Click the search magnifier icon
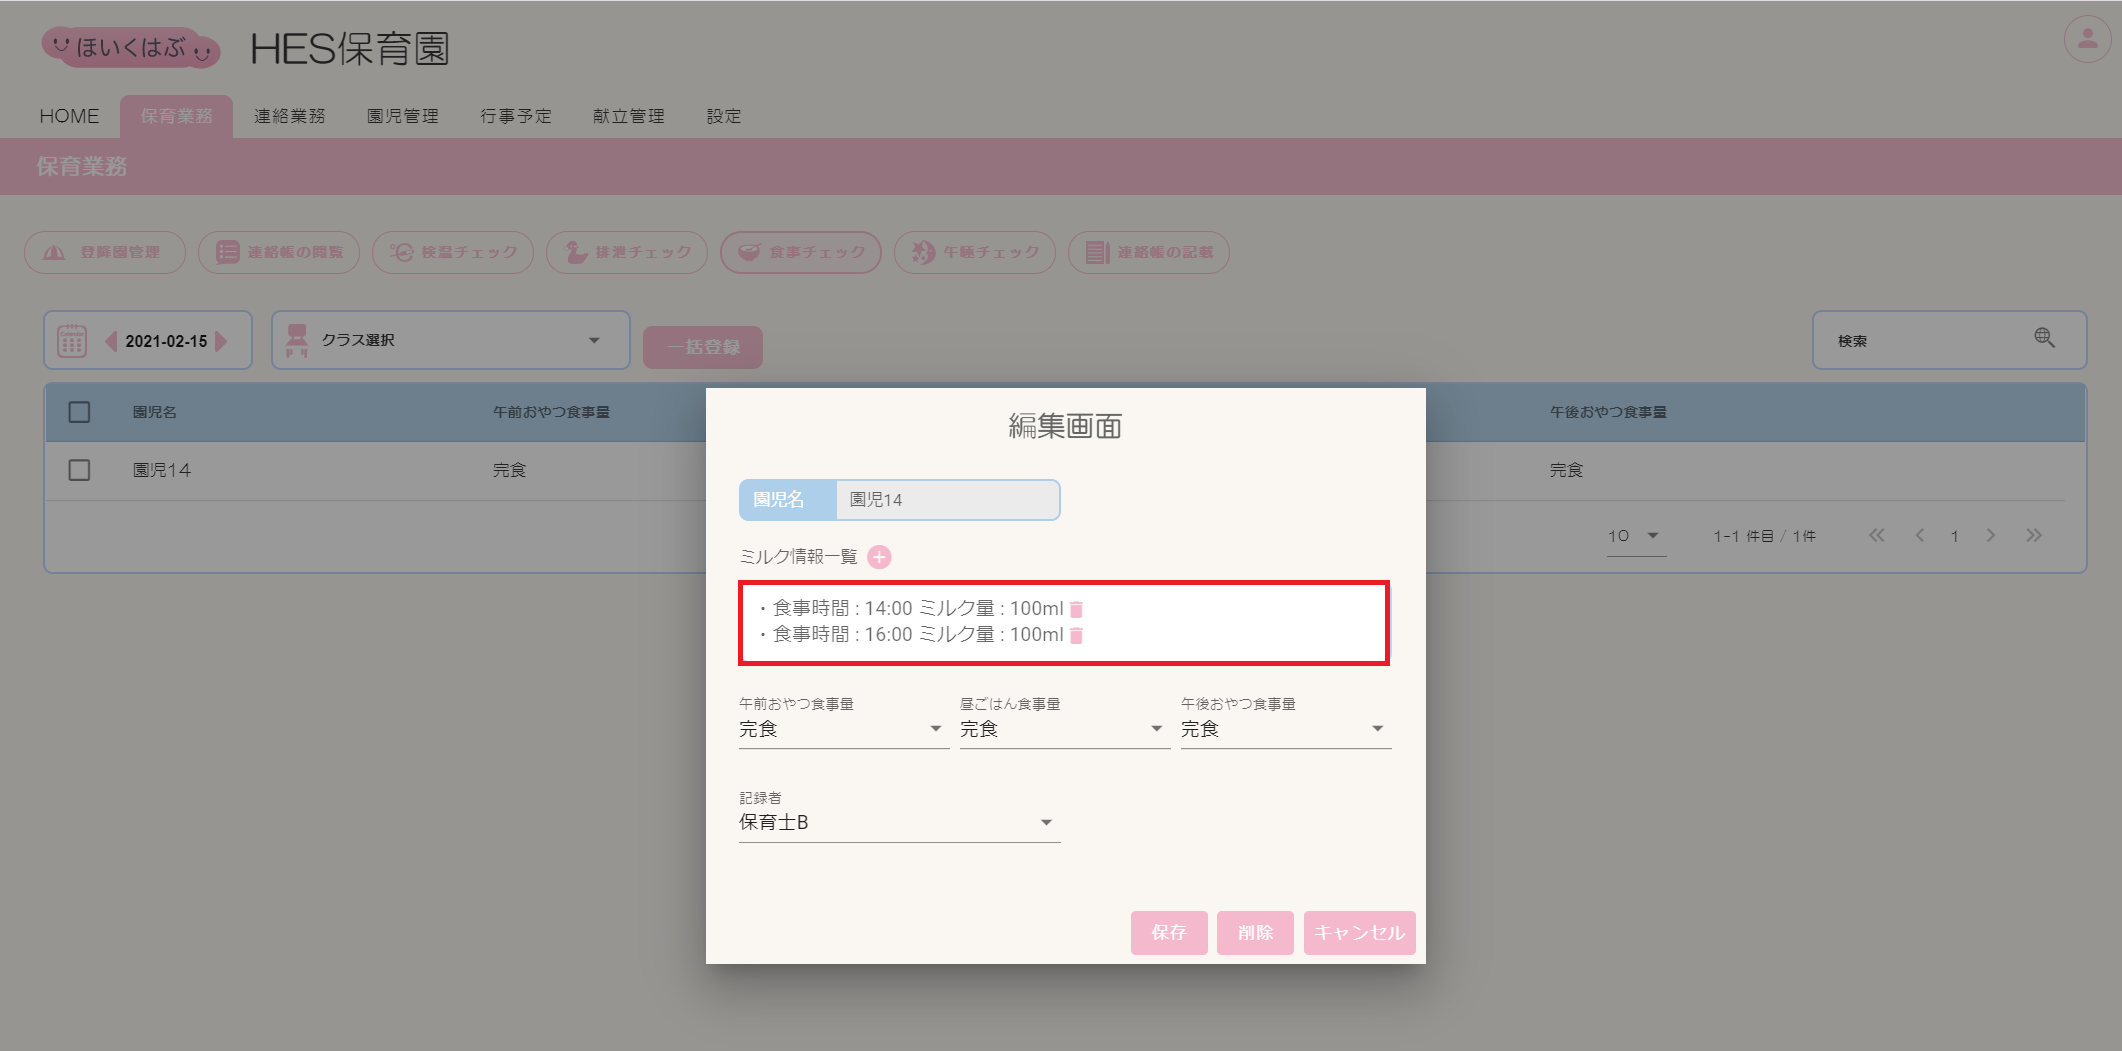 coord(2044,339)
